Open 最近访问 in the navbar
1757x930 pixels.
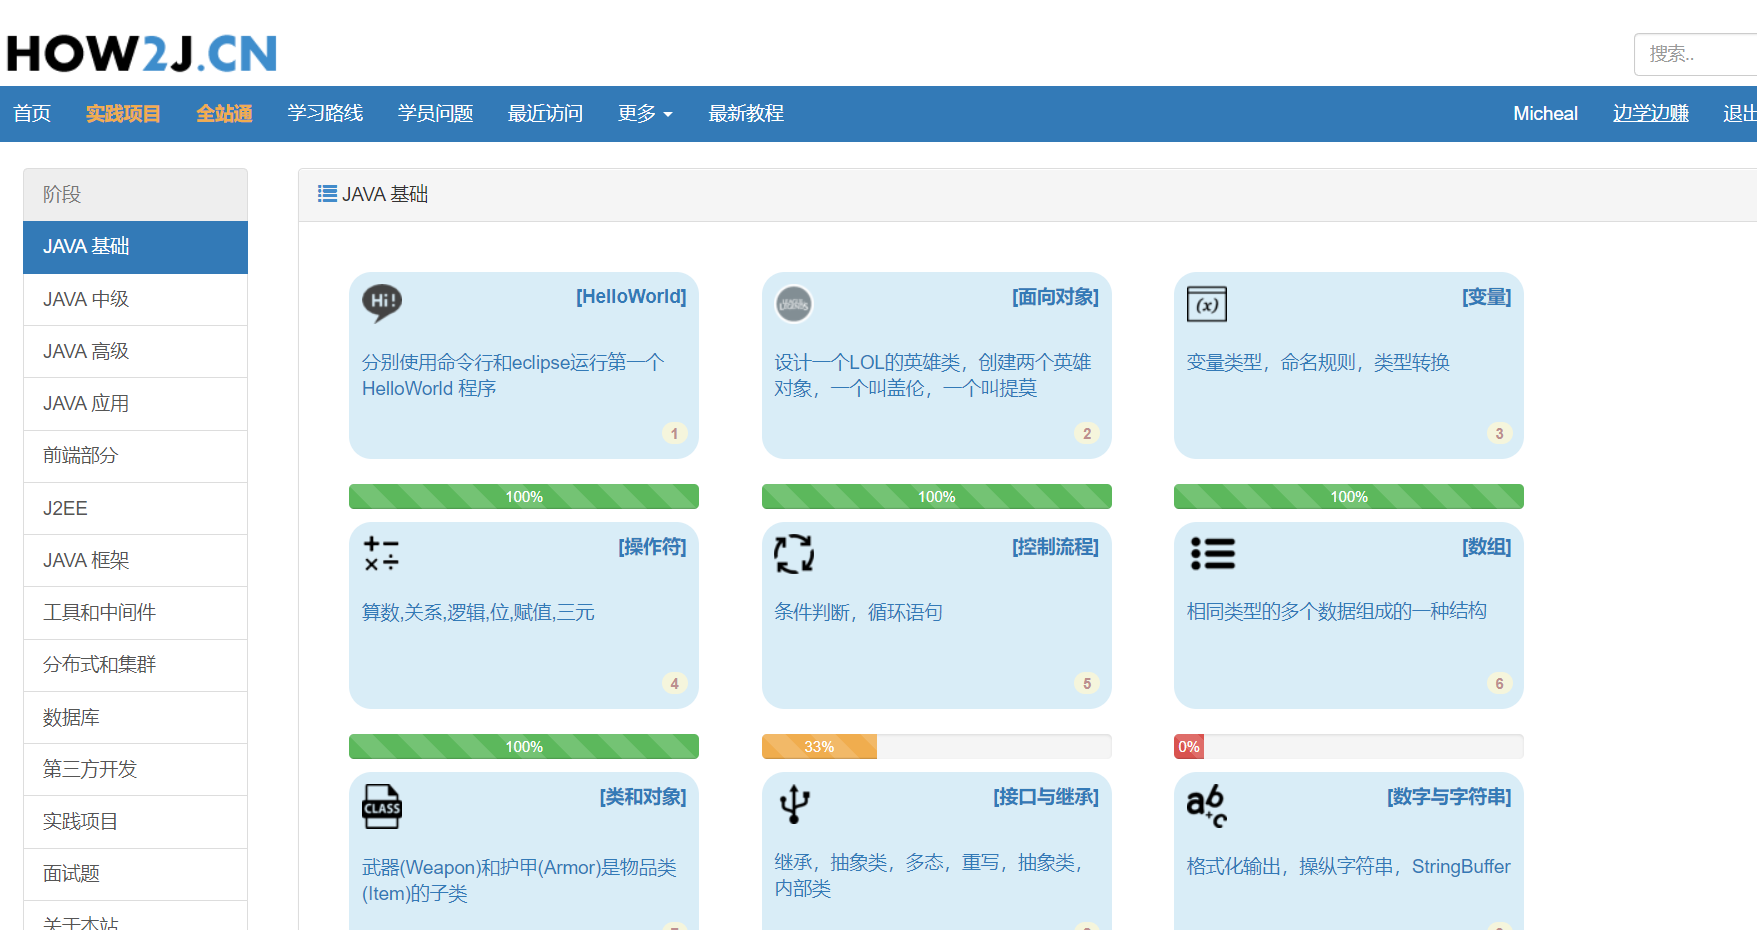tap(545, 114)
